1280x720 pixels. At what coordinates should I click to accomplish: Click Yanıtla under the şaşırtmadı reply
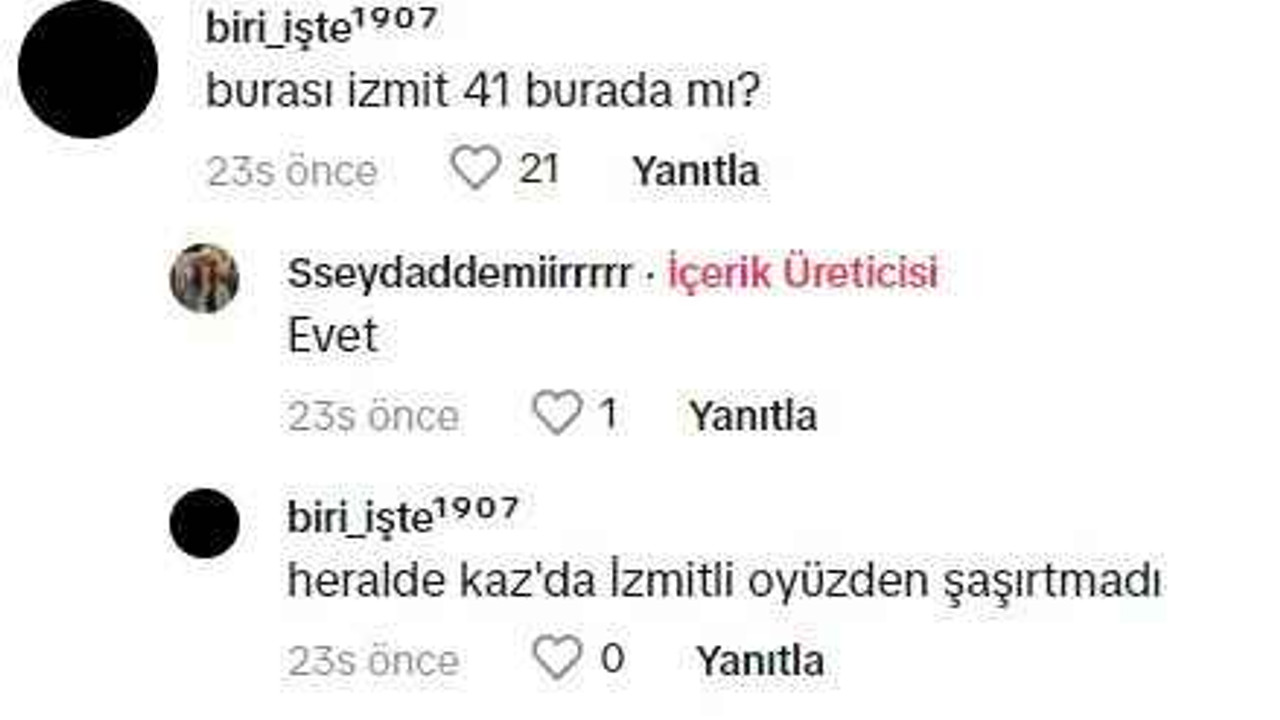click(x=760, y=661)
